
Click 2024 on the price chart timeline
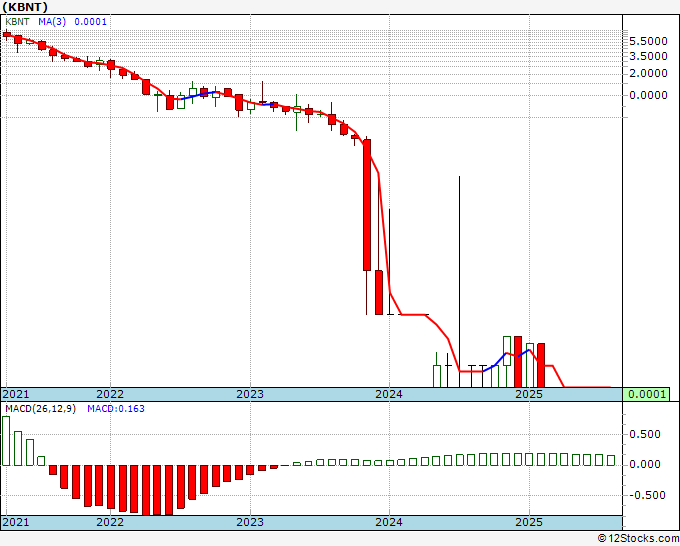pos(389,394)
